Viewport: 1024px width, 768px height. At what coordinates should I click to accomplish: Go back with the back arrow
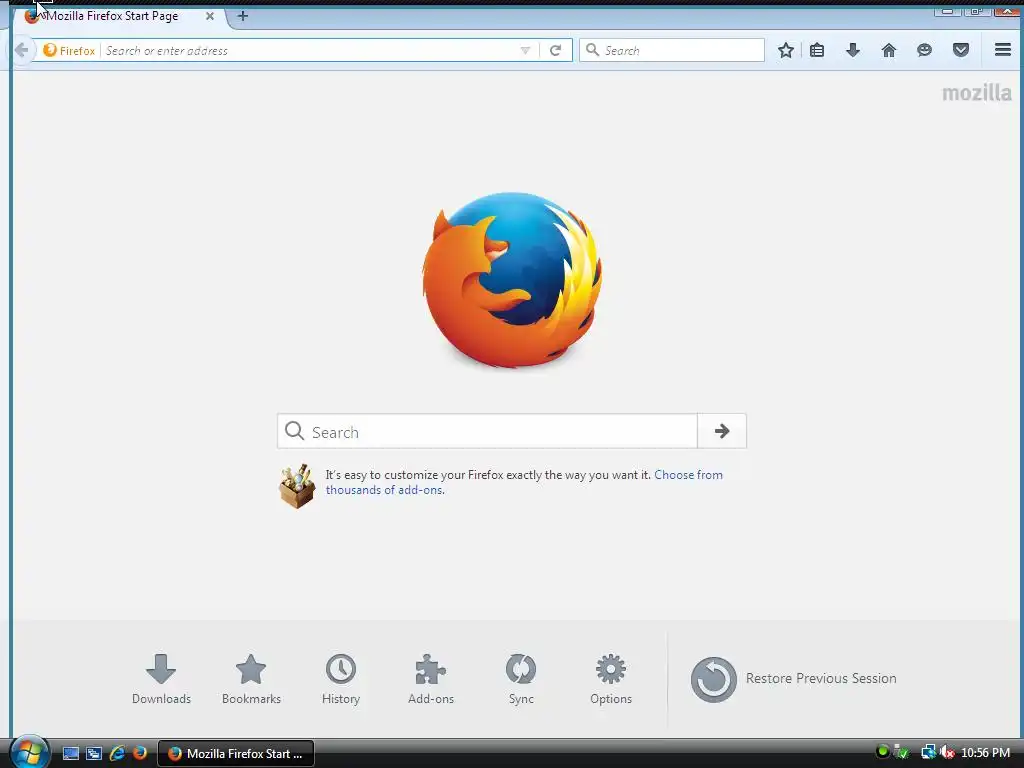[21, 50]
